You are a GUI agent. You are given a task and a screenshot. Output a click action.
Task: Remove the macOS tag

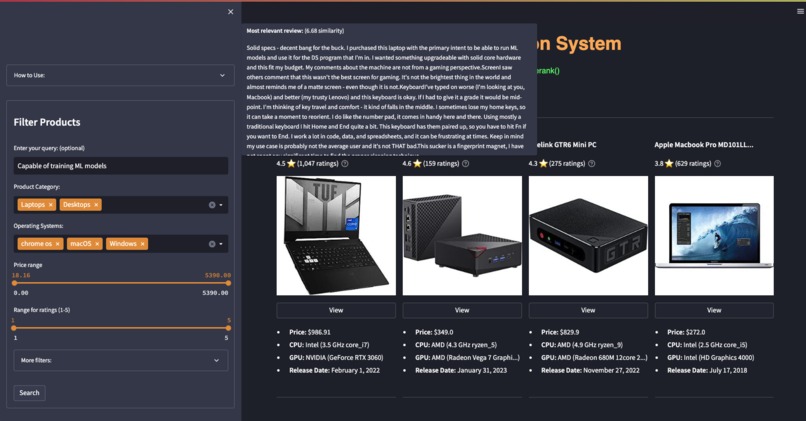click(x=97, y=244)
